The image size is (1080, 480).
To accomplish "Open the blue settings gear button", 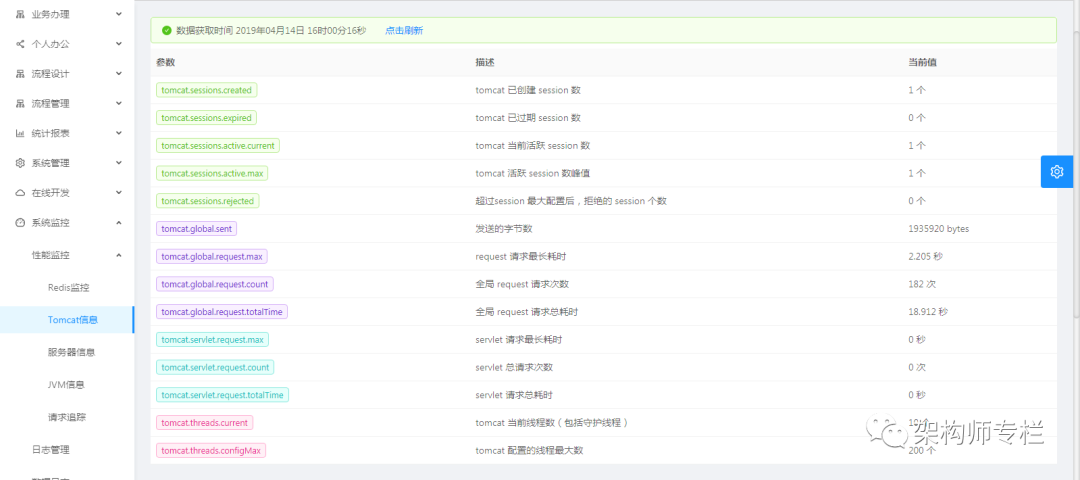I will coord(1057,171).
